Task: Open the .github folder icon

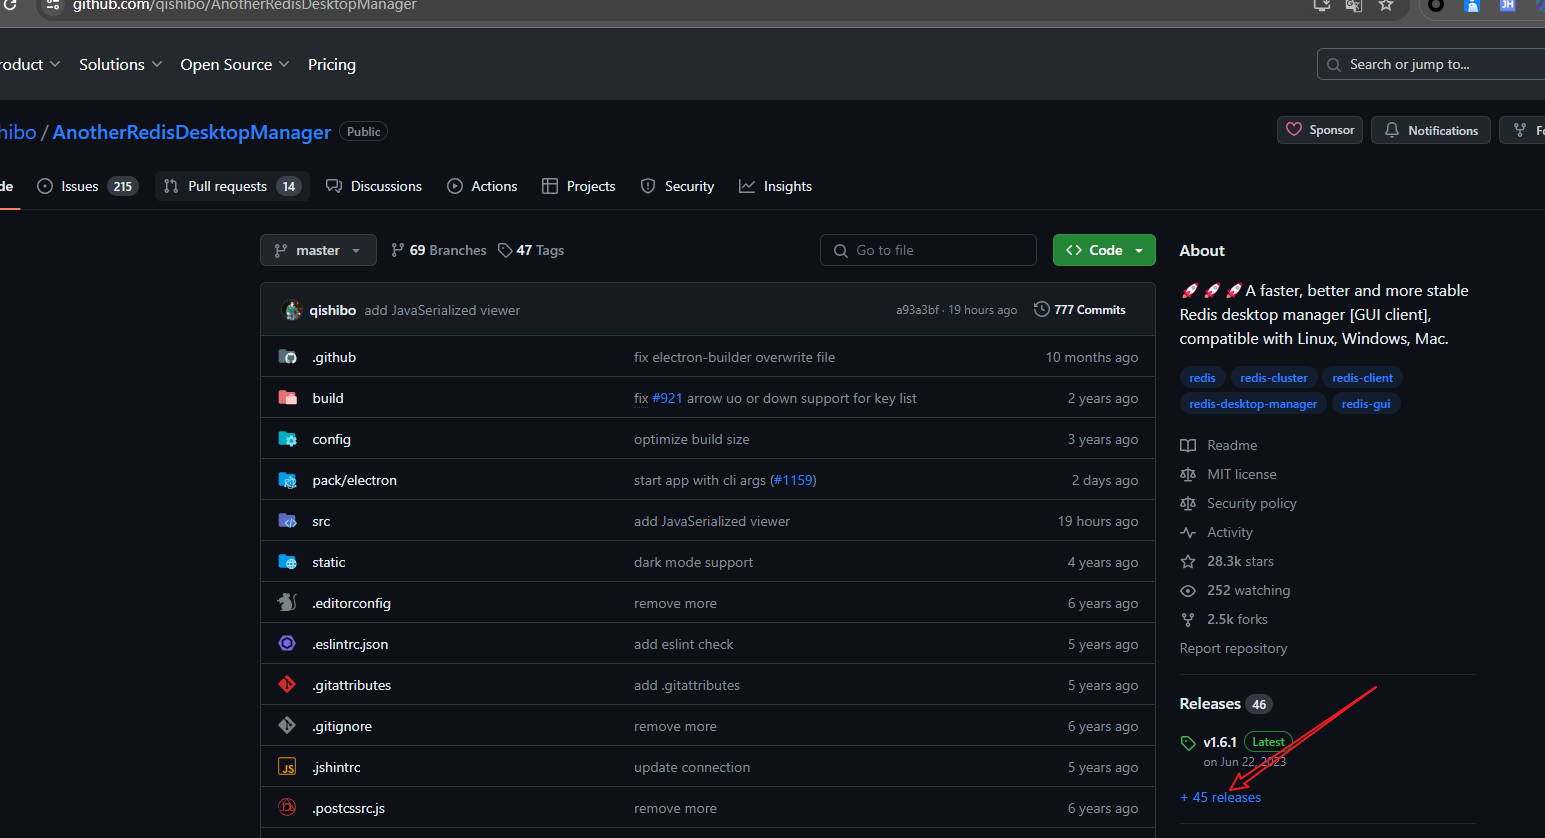Action: tap(288, 357)
